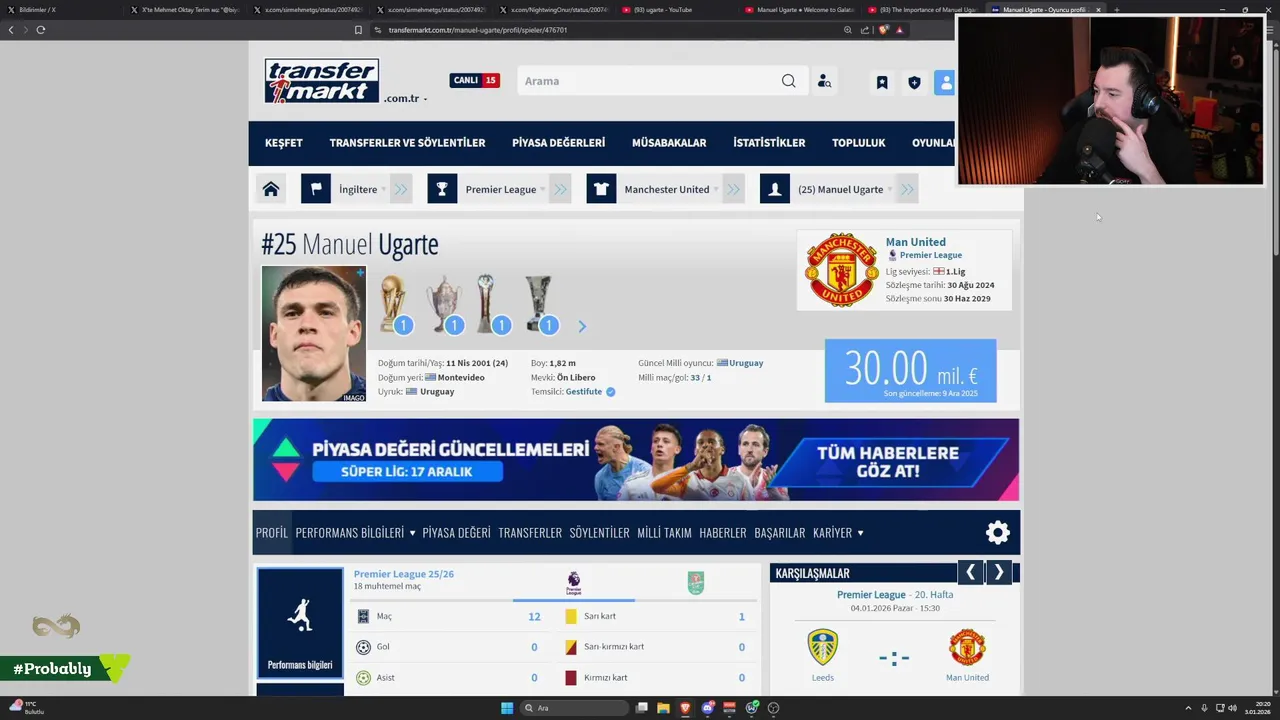The width and height of the screenshot is (1280, 720).
Task: Show more trophies with the arrow
Action: (x=582, y=326)
